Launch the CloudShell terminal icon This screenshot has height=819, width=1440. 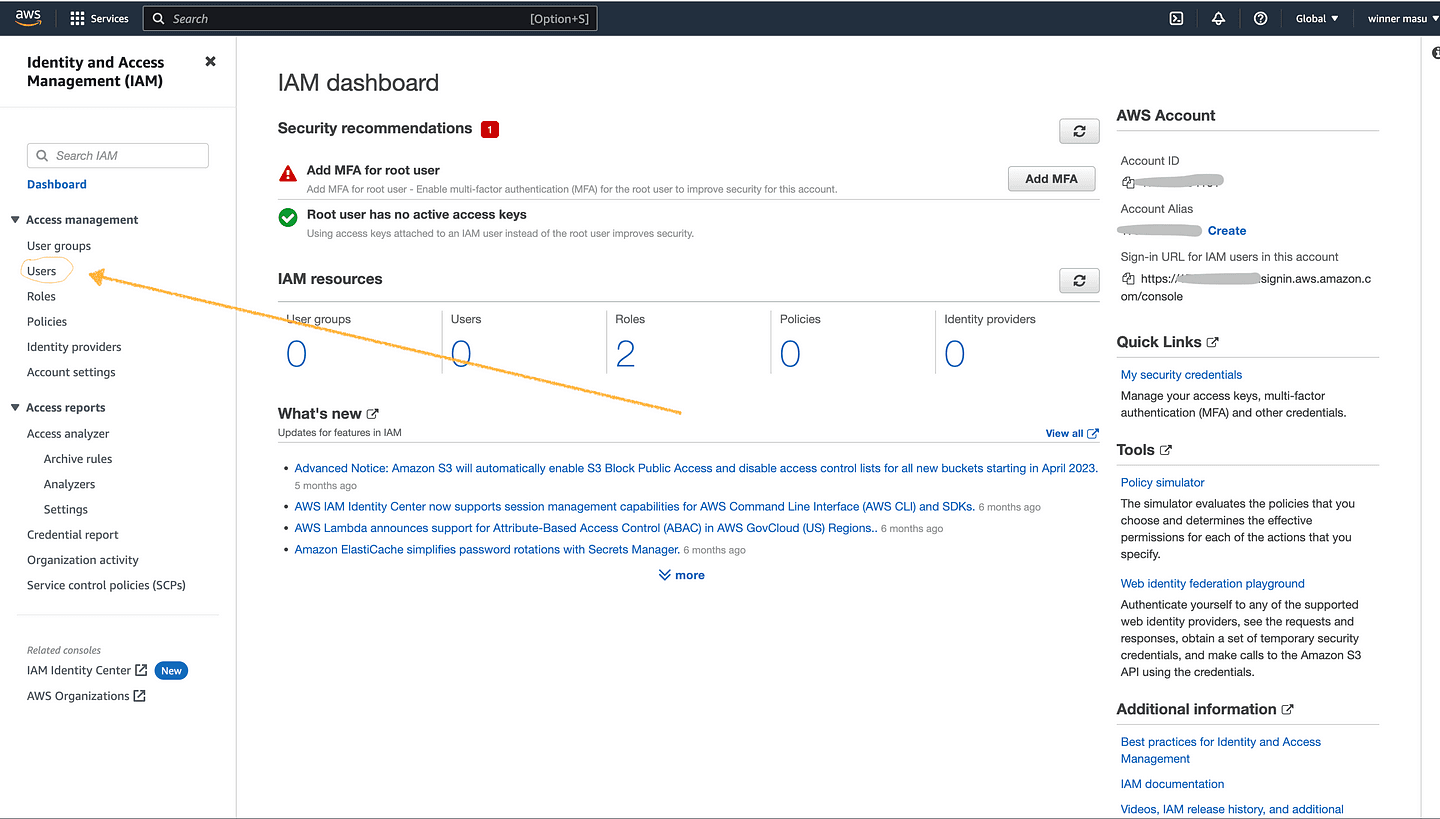1177,18
